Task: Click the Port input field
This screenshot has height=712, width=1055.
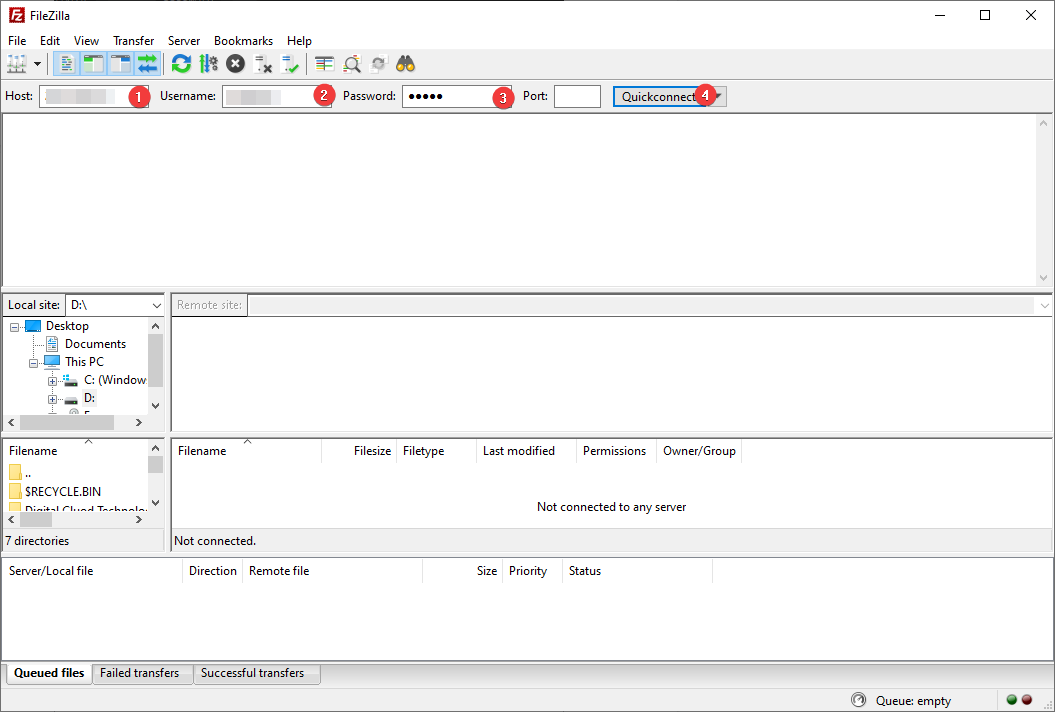Action: click(x=577, y=96)
